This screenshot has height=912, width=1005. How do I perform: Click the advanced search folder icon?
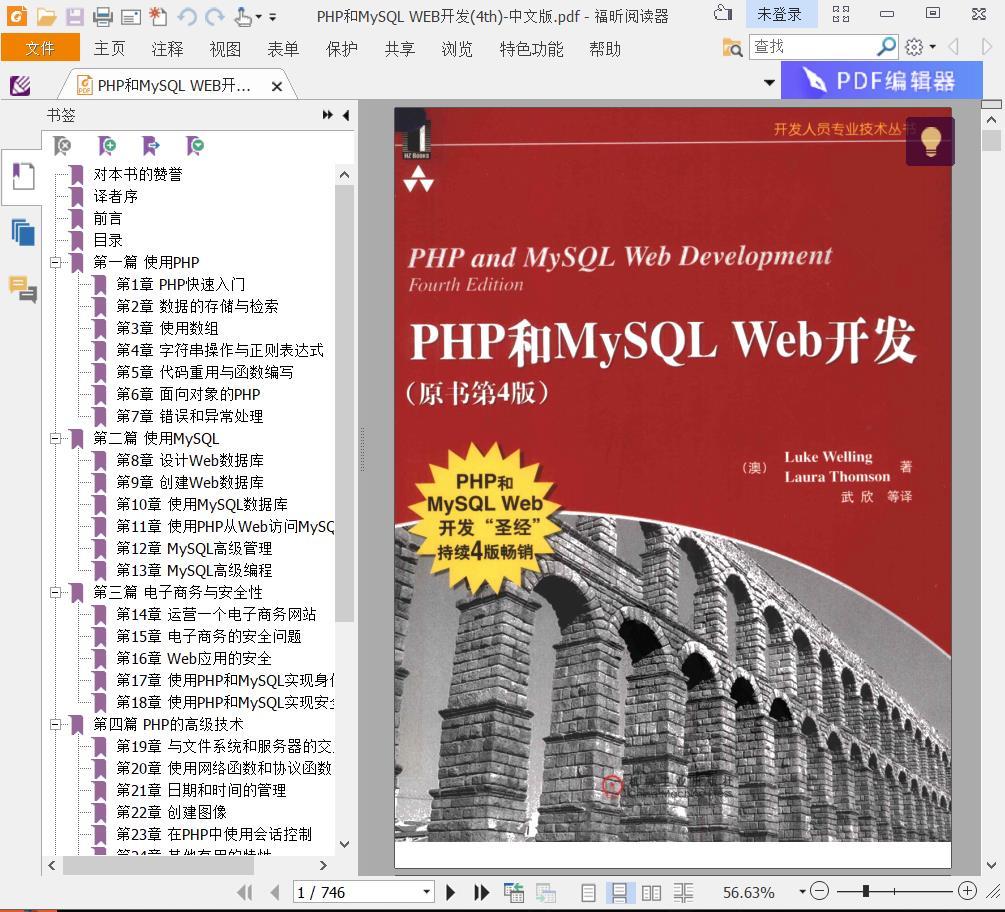[x=732, y=47]
